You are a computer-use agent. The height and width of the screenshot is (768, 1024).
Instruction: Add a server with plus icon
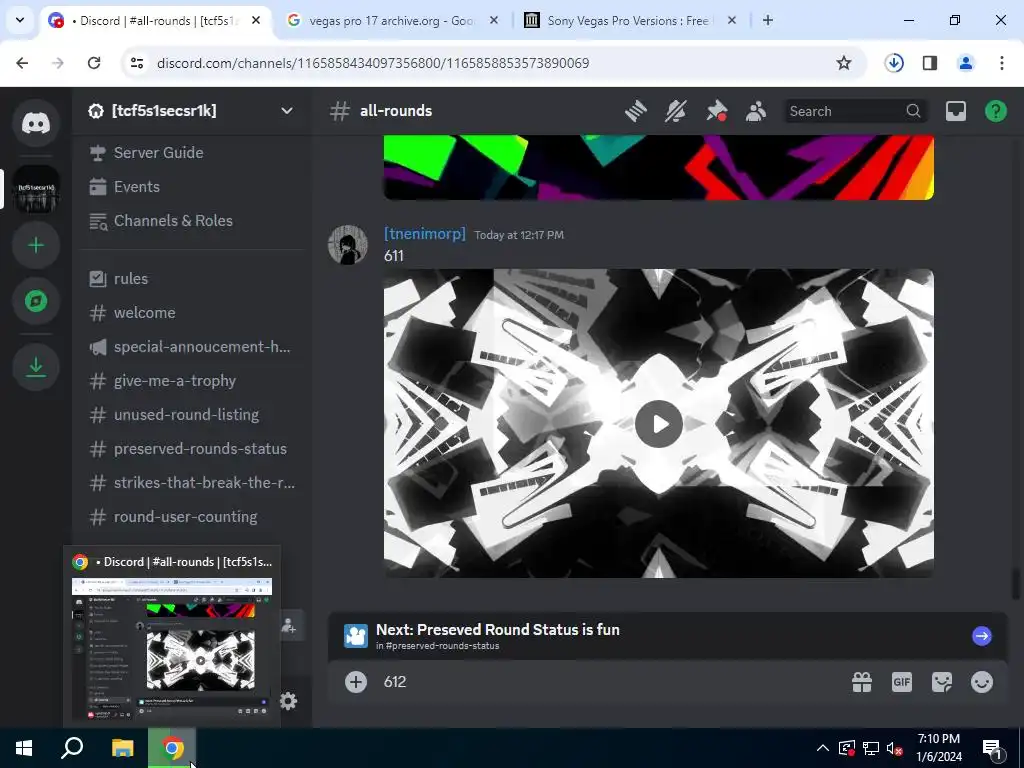click(36, 246)
